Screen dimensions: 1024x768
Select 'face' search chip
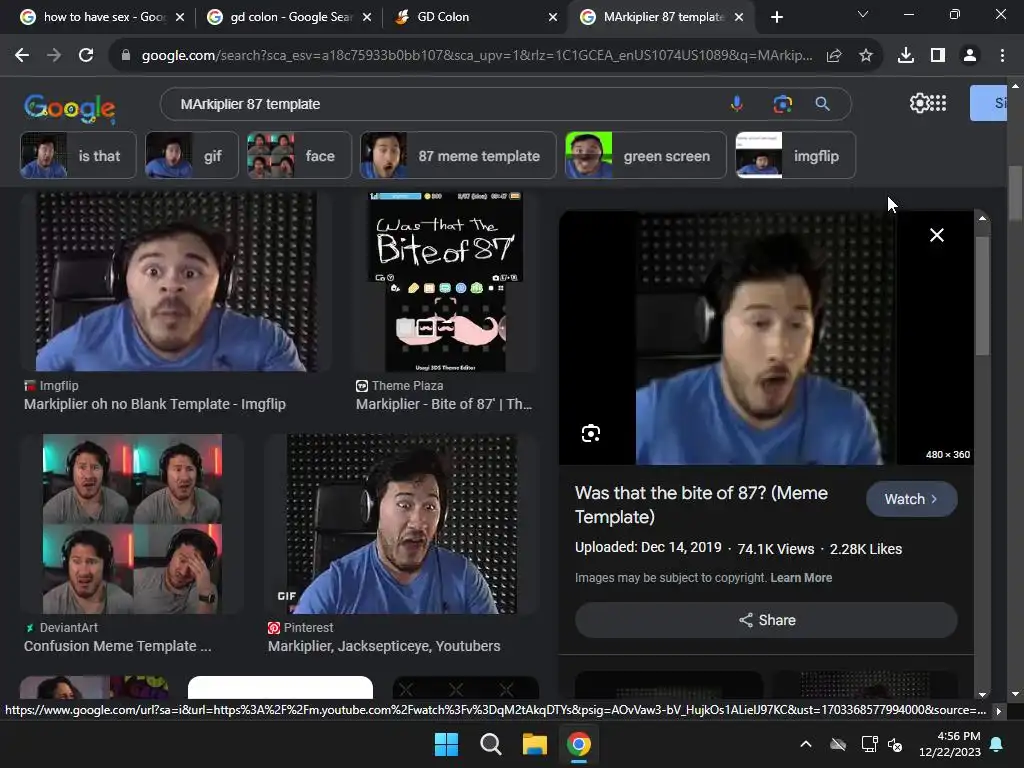[299, 155]
